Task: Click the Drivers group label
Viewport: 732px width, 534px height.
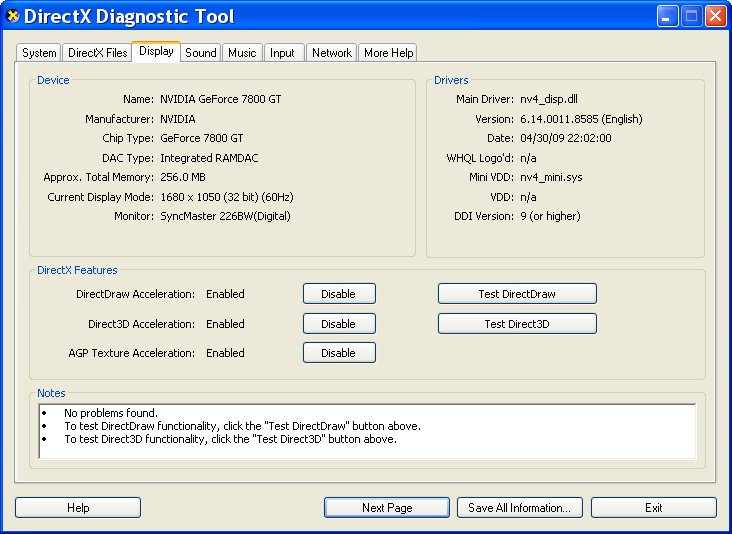Action: pyautogui.click(x=451, y=80)
